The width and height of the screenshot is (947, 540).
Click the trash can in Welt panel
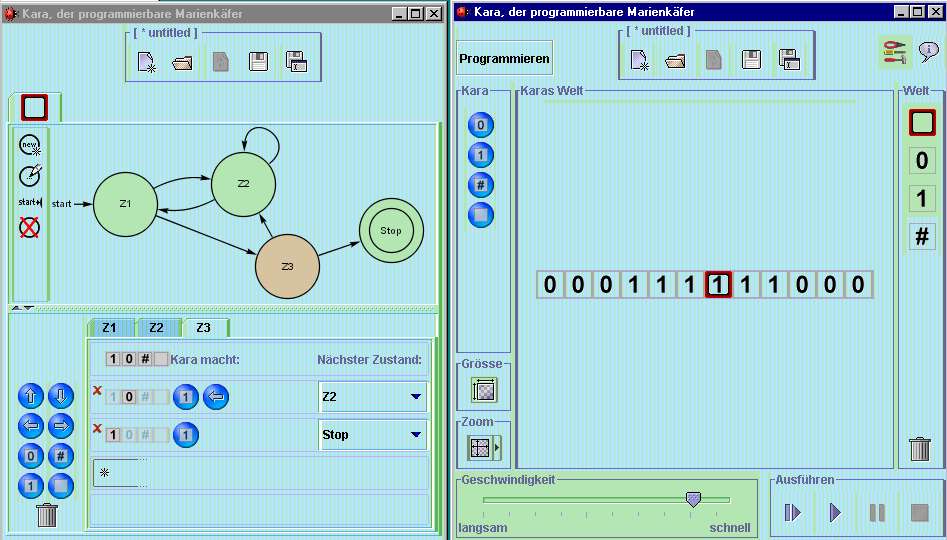click(920, 449)
